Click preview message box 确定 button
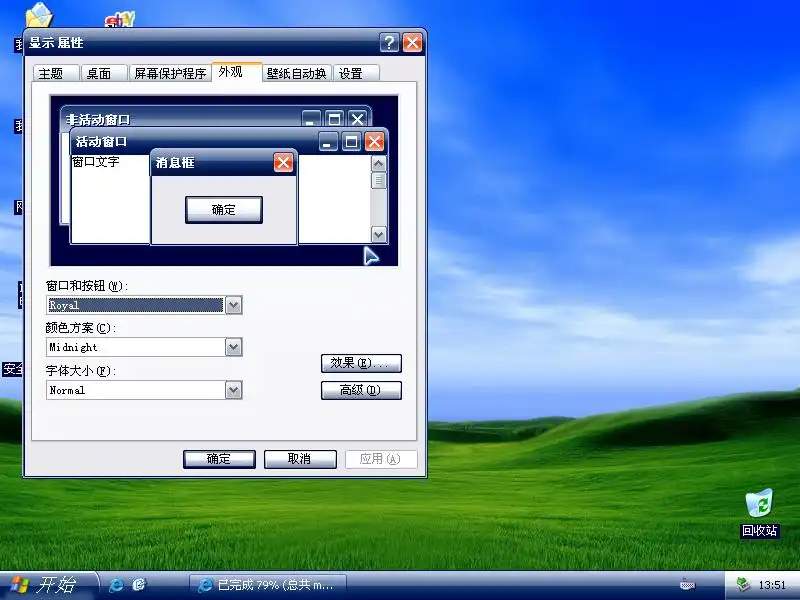The height and width of the screenshot is (600, 800). point(223,210)
